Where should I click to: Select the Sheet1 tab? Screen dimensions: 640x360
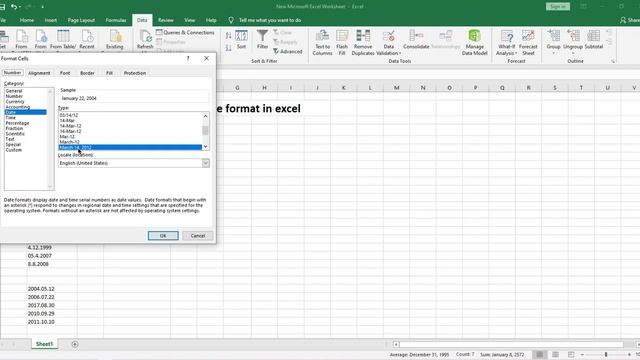(44, 344)
